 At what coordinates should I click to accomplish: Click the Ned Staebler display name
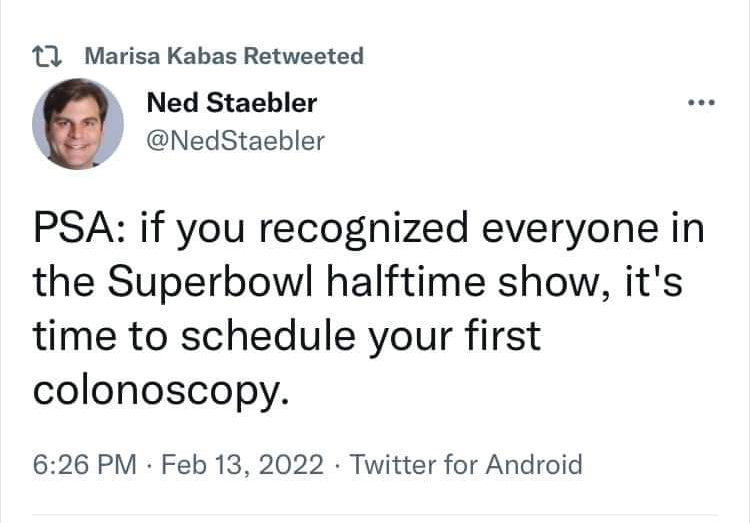click(231, 103)
